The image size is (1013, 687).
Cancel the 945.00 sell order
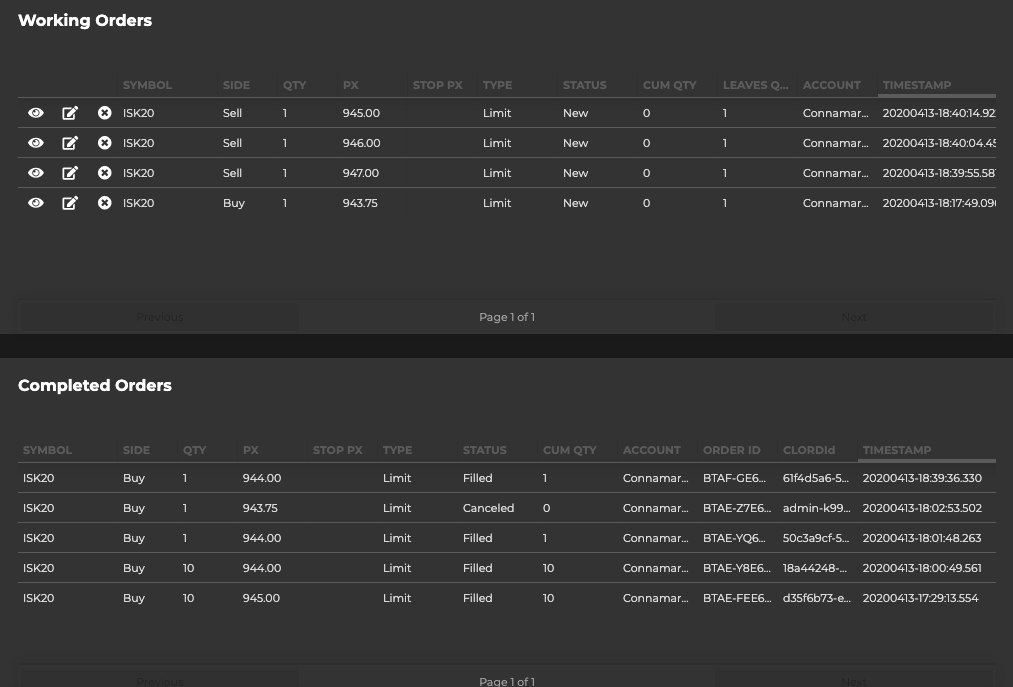pyautogui.click(x=105, y=113)
